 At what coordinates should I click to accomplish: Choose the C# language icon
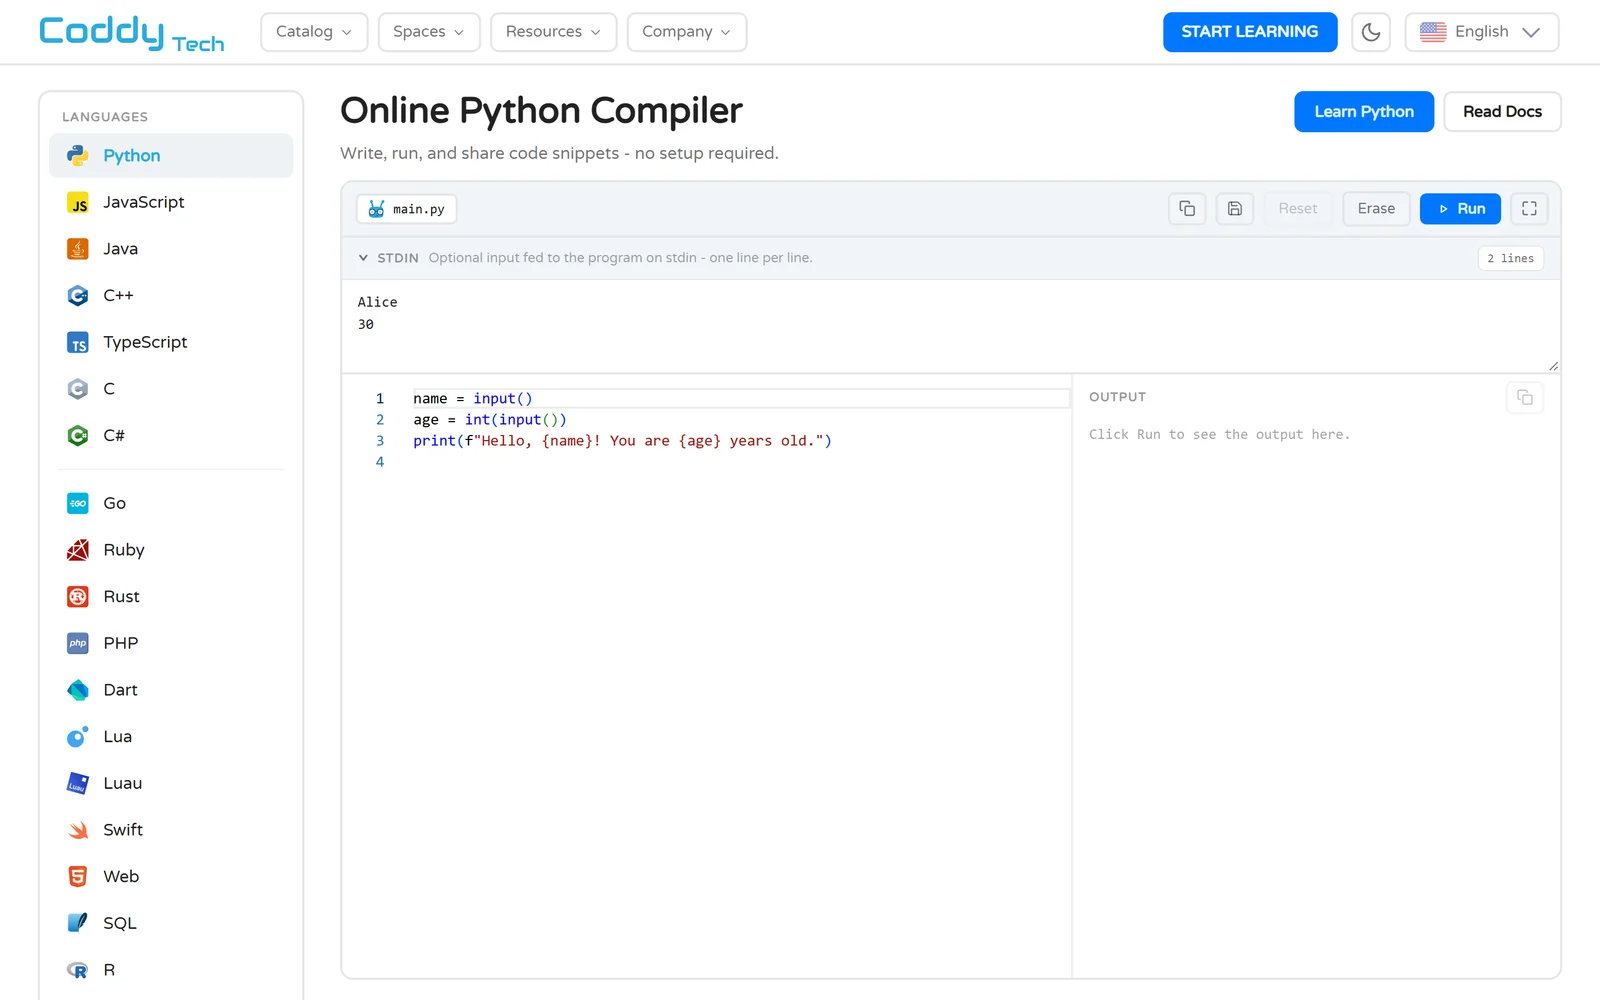click(x=78, y=436)
